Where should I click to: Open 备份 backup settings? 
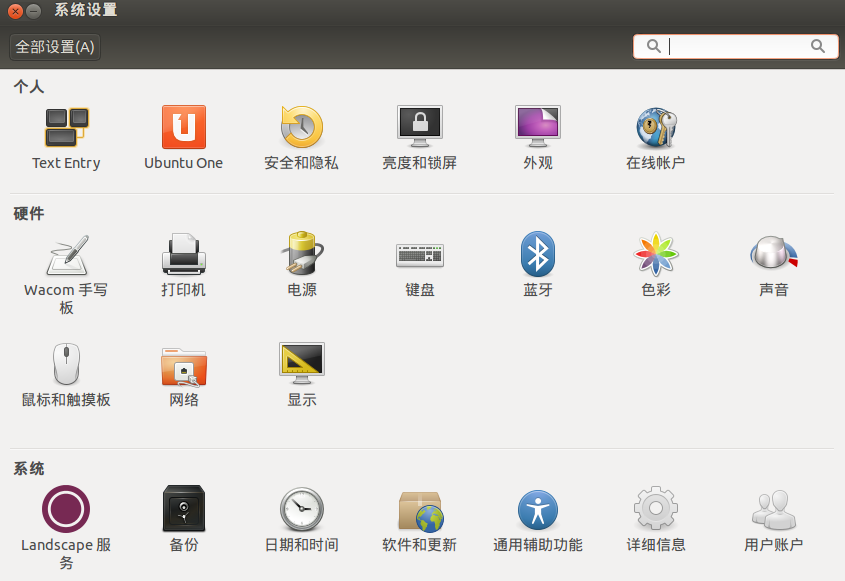tap(184, 519)
